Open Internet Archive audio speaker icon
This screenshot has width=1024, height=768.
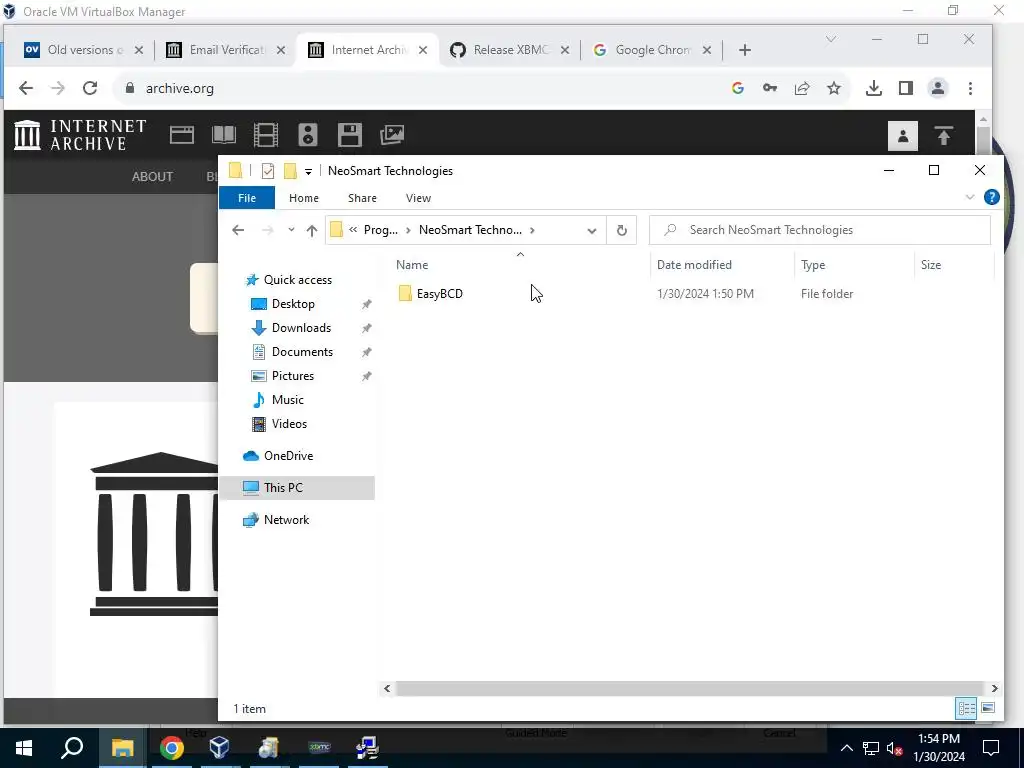[x=308, y=135]
